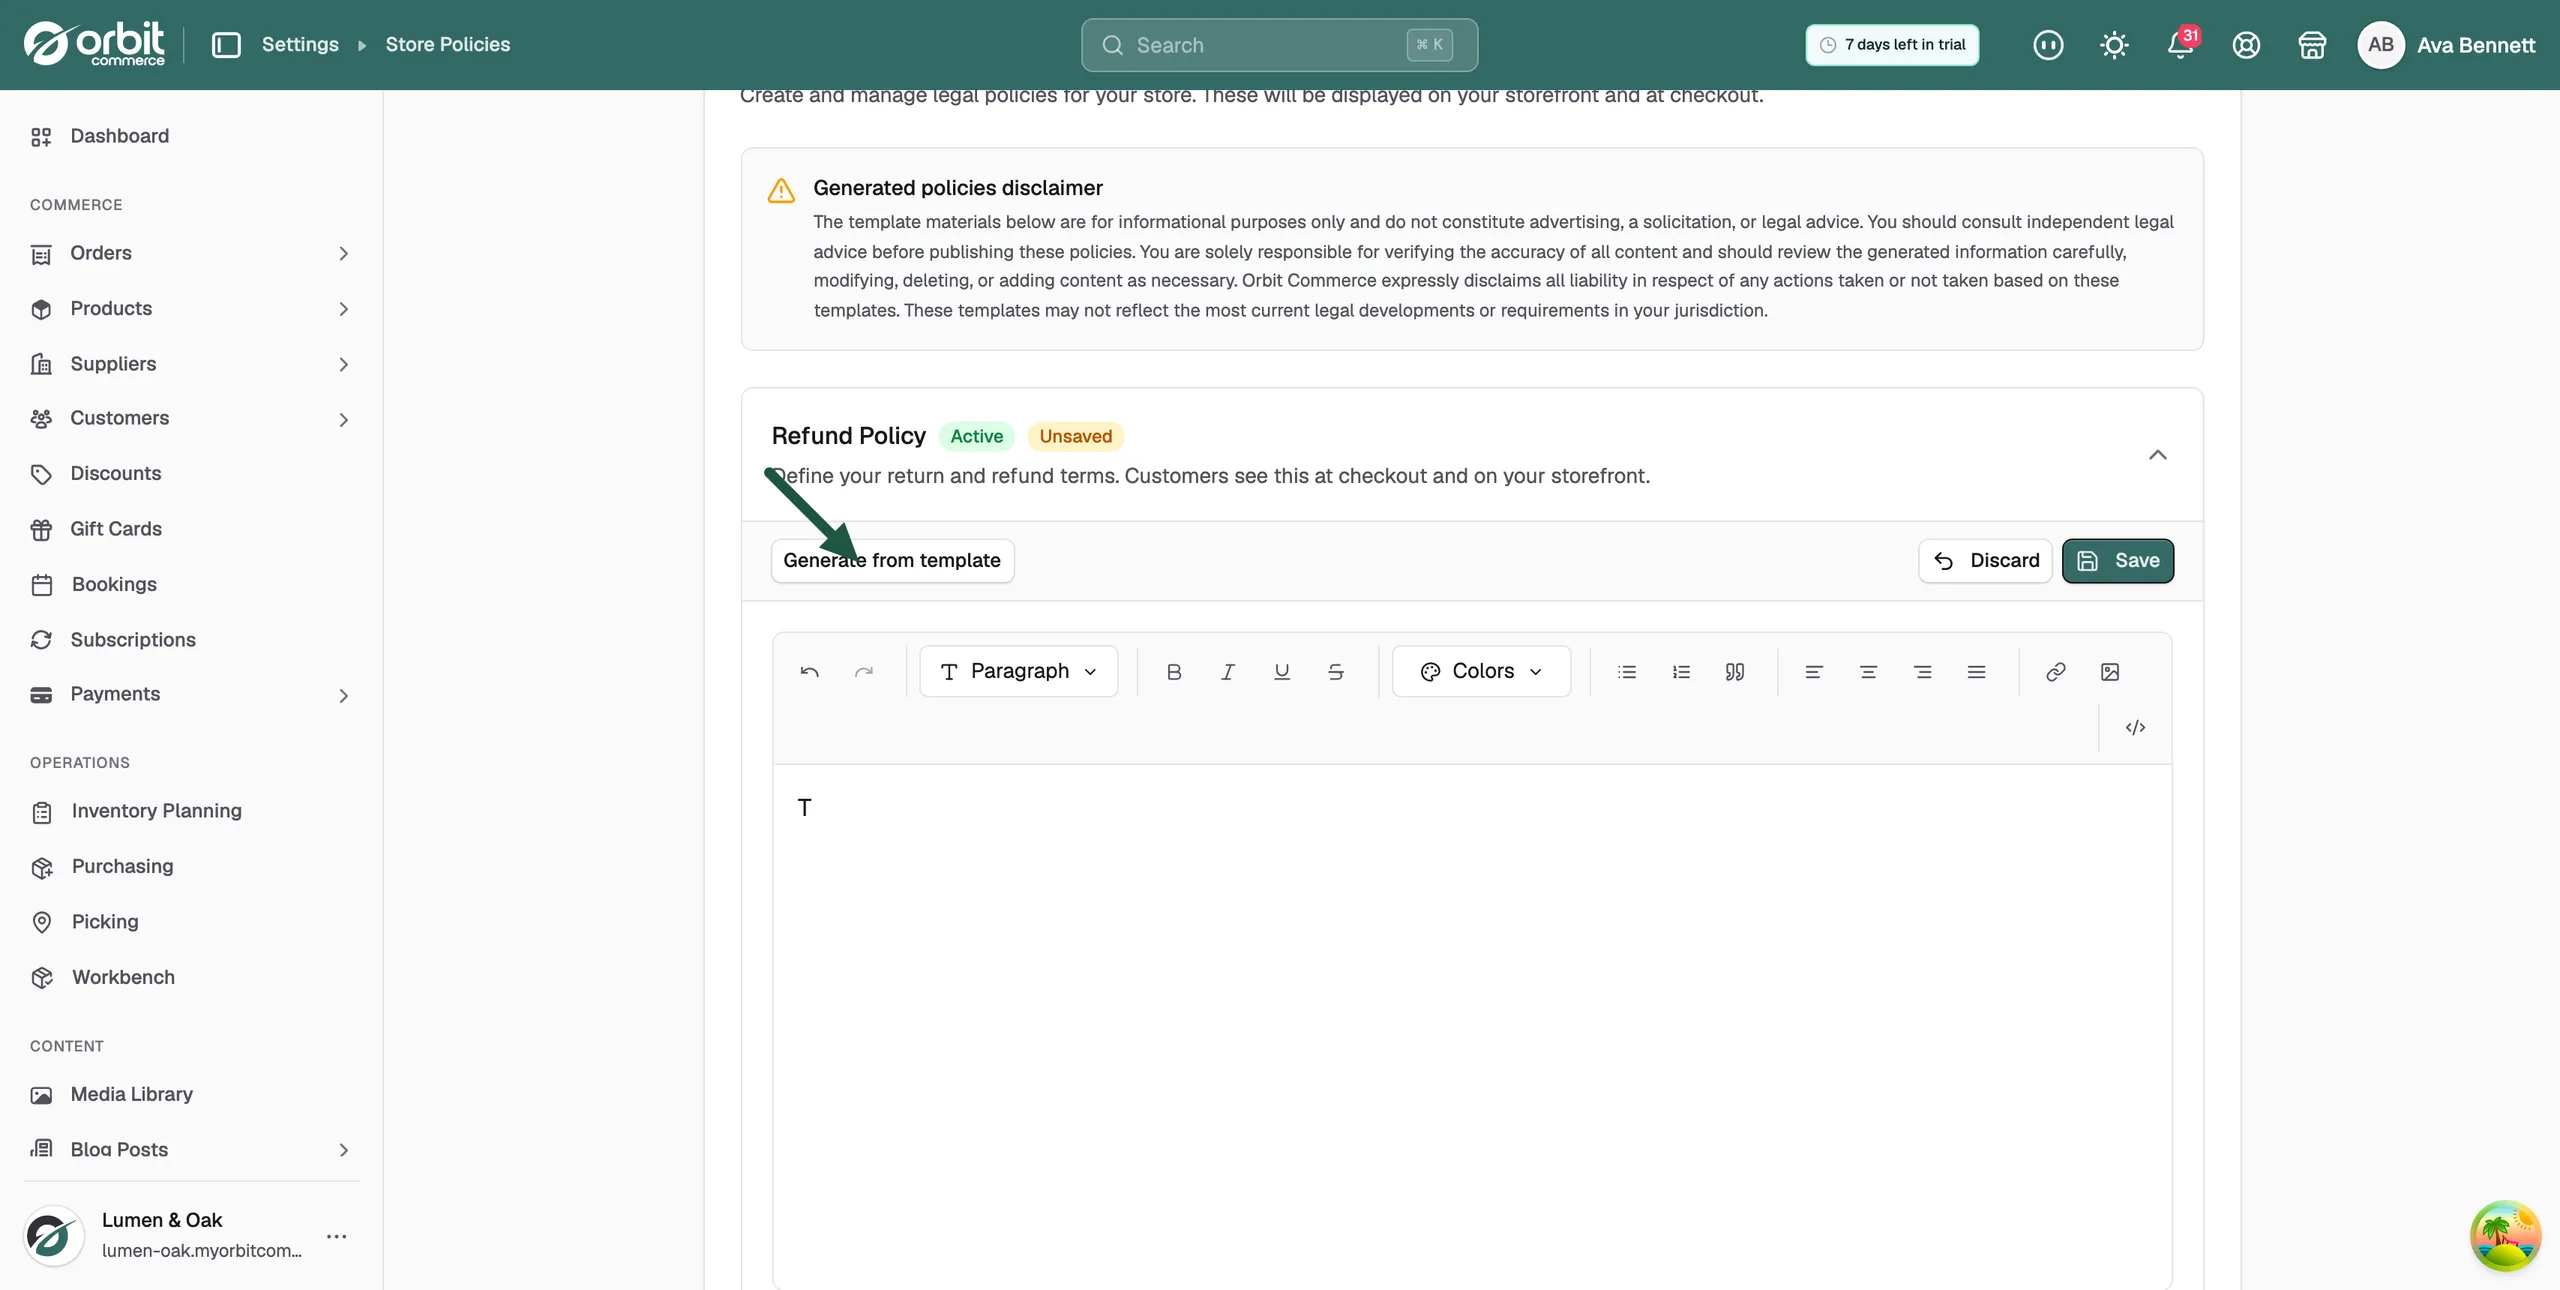Click the Purchasing icon
The height and width of the screenshot is (1290, 2560).
click(41, 868)
